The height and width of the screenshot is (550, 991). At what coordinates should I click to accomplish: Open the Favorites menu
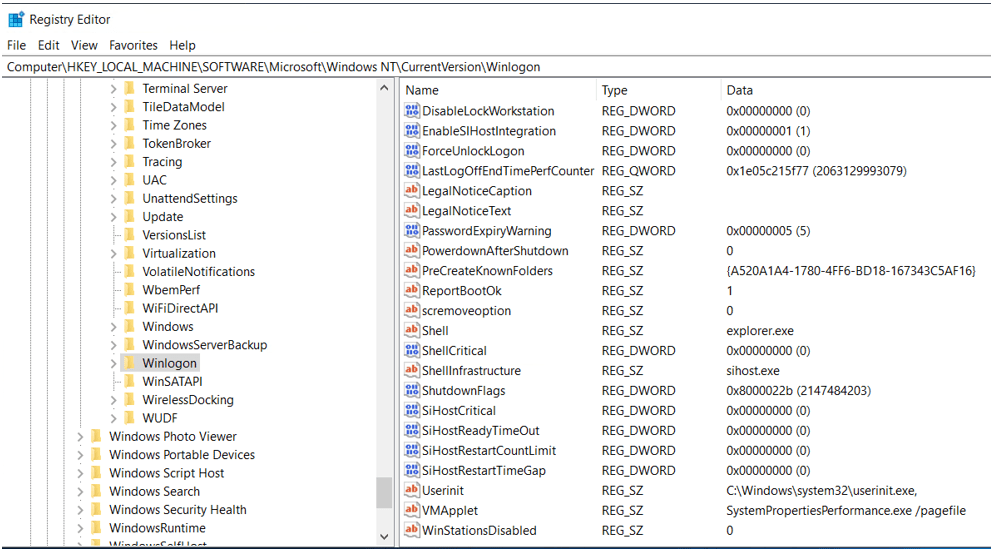(x=133, y=45)
